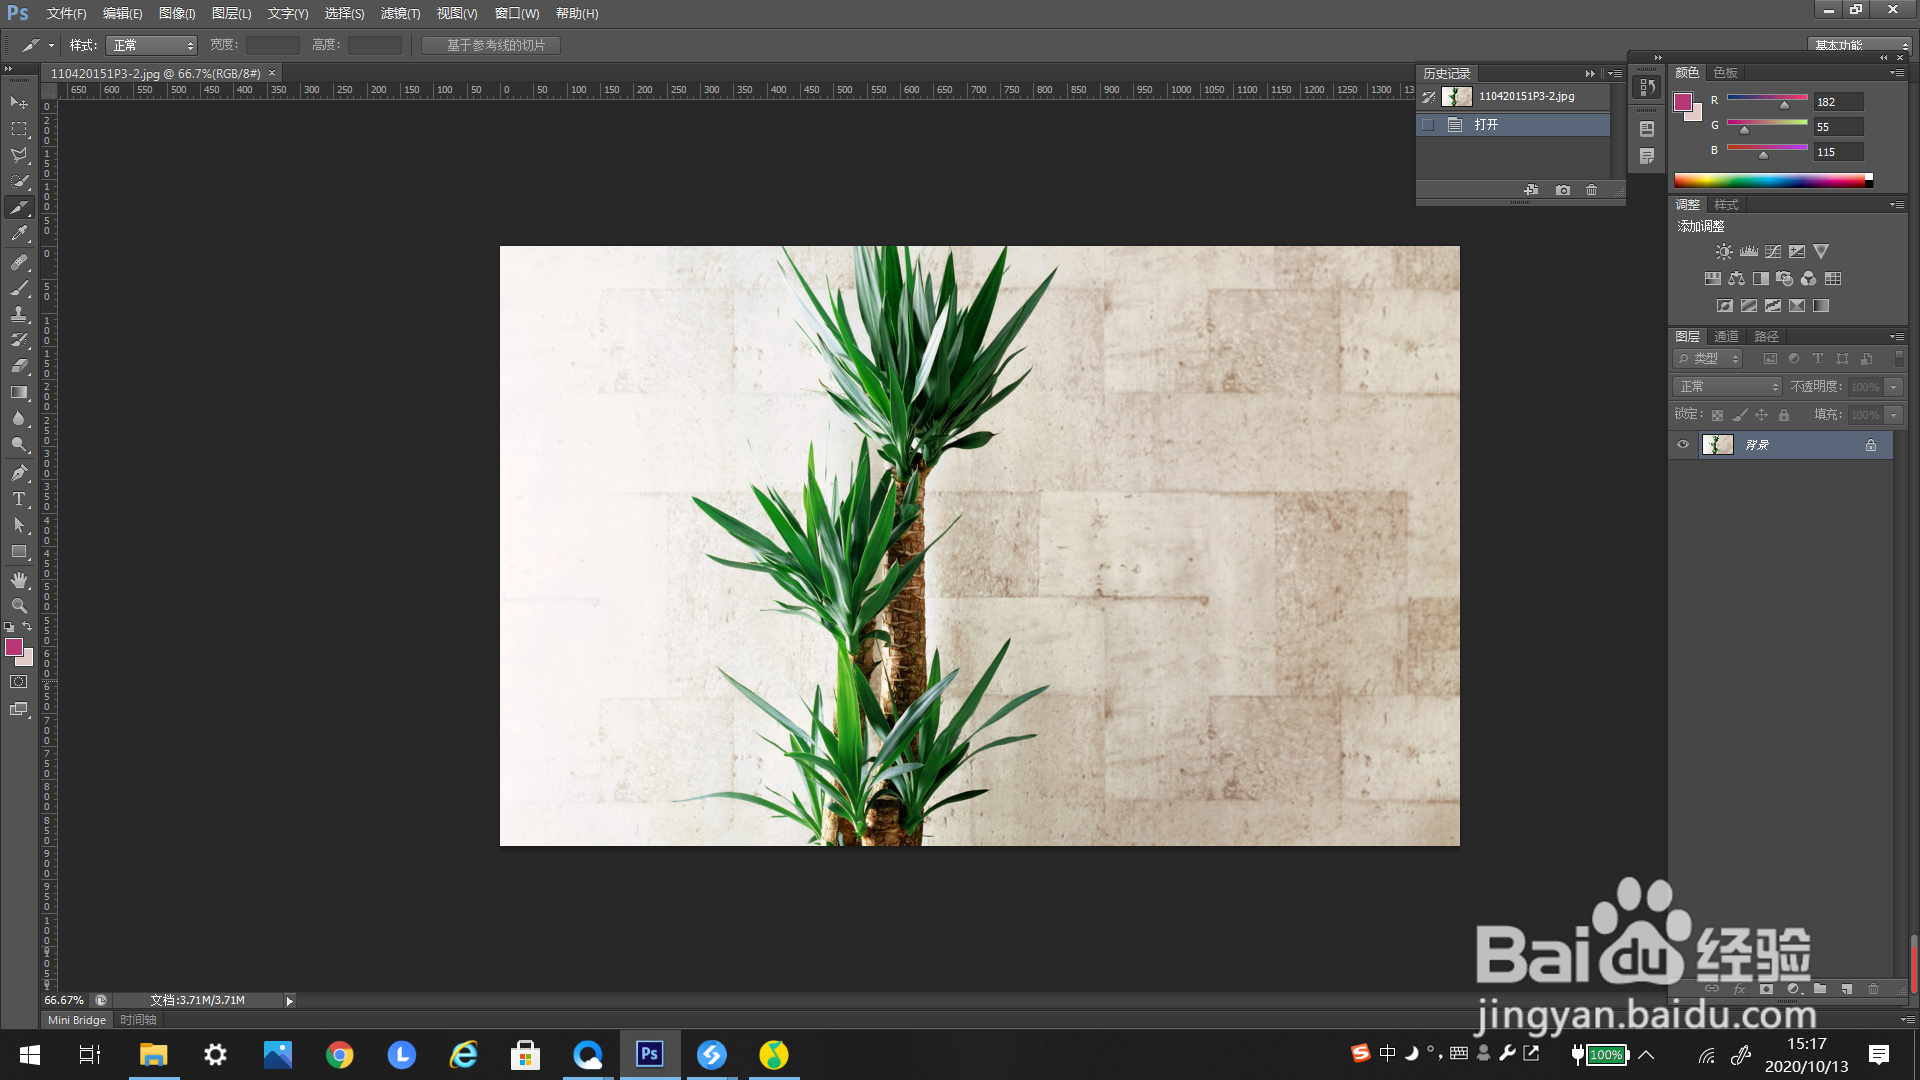Select the Hand tool
Screen dimensions: 1920x1080
19,580
